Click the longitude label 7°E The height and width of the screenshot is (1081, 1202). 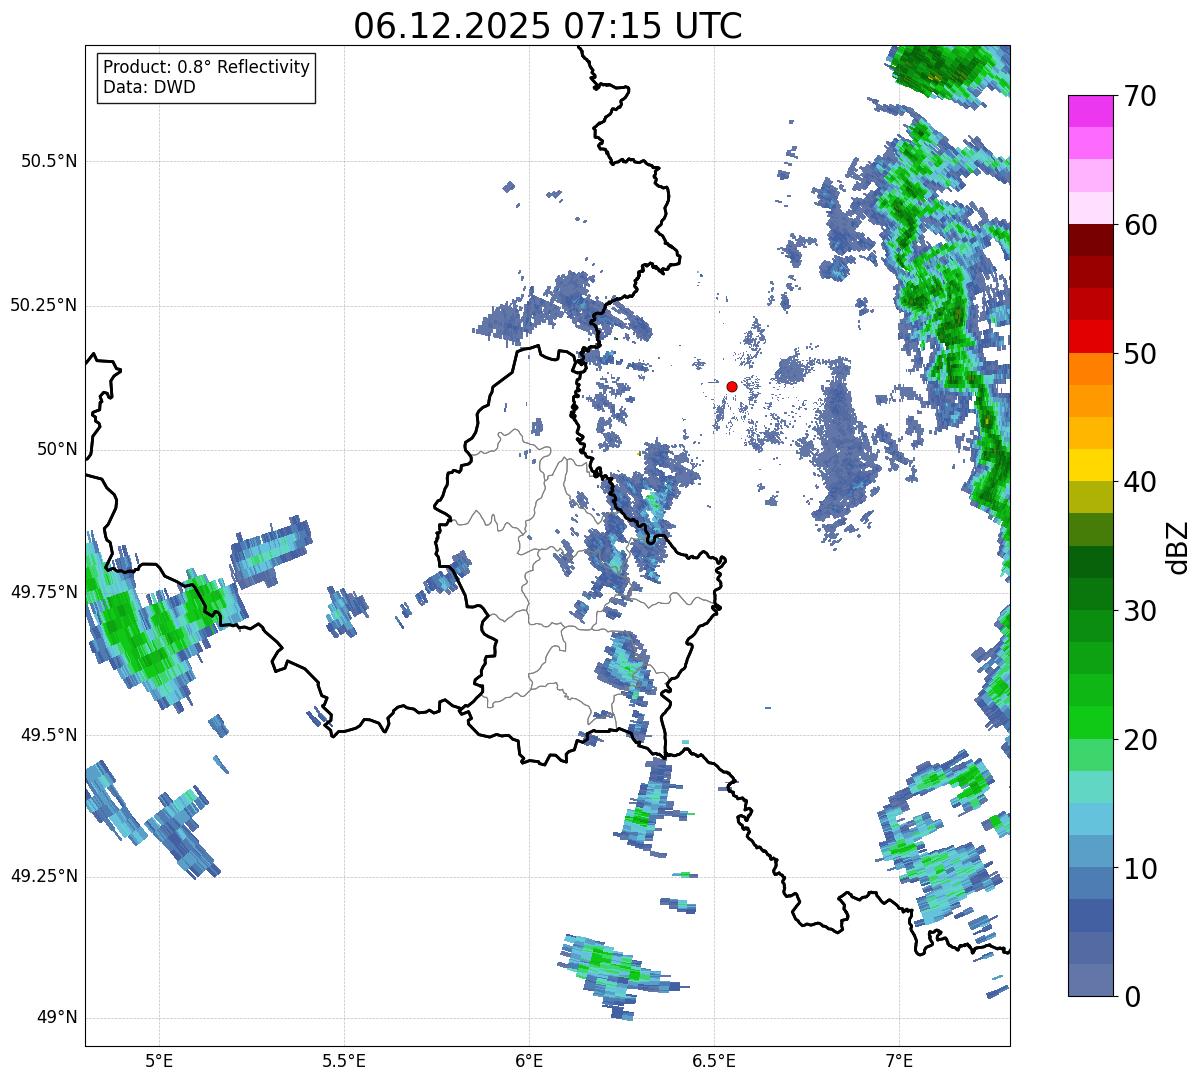pos(899,1060)
